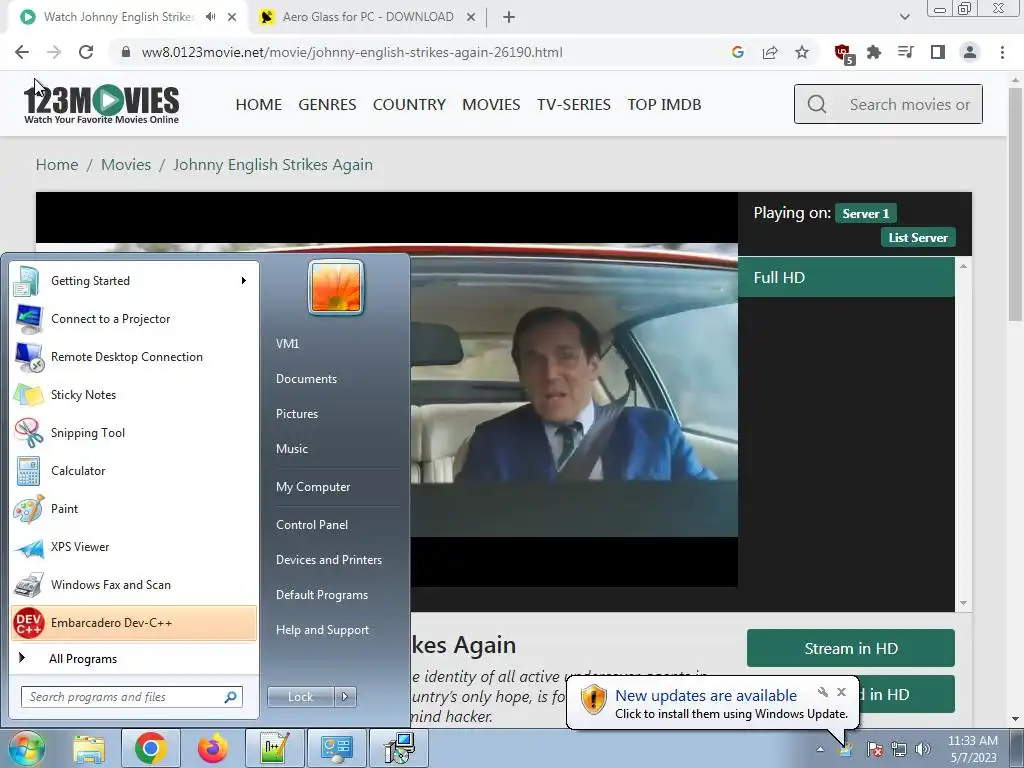Viewport: 1024px width, 768px height.
Task: Open Windows Fax and Scan
Action: click(x=134, y=584)
